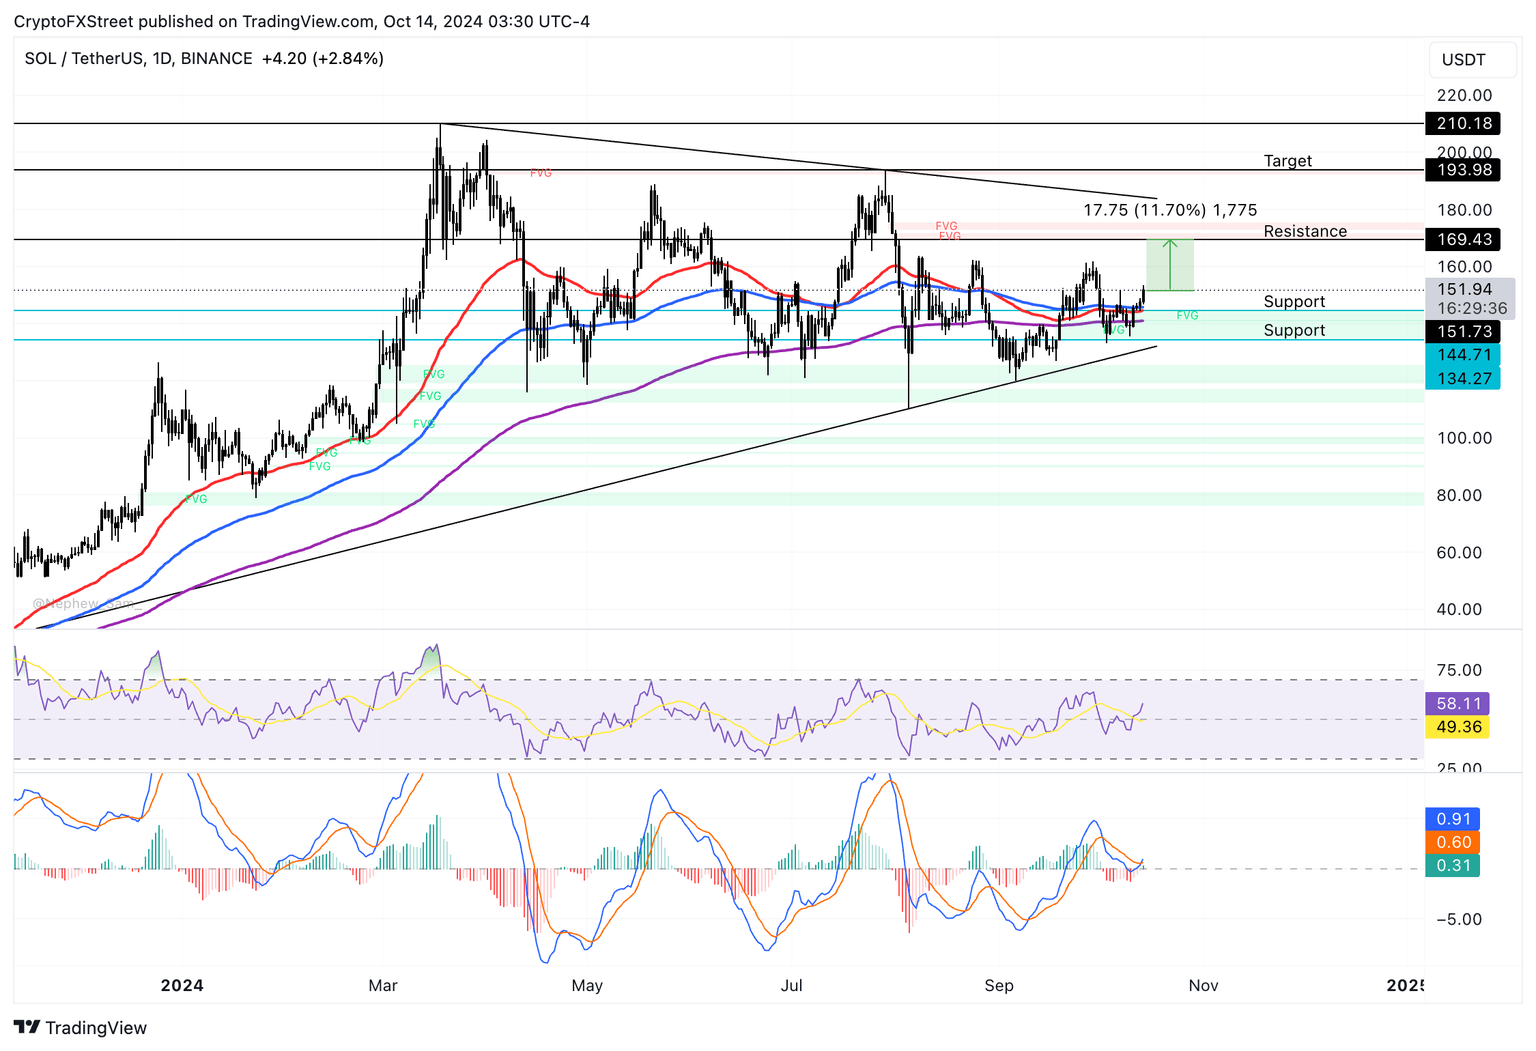Click the 17.75 (11.70%) measurement label
The height and width of the screenshot is (1051, 1536).
1170,210
